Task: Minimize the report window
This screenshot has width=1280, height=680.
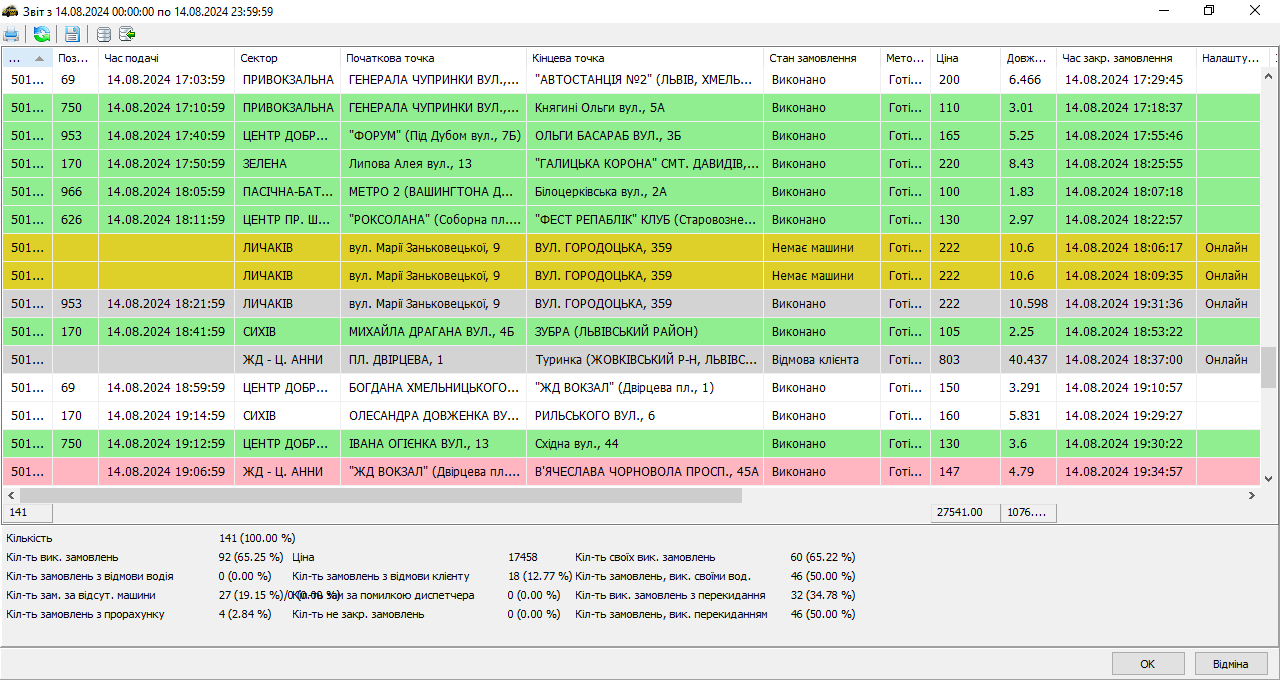Action: 1164,11
